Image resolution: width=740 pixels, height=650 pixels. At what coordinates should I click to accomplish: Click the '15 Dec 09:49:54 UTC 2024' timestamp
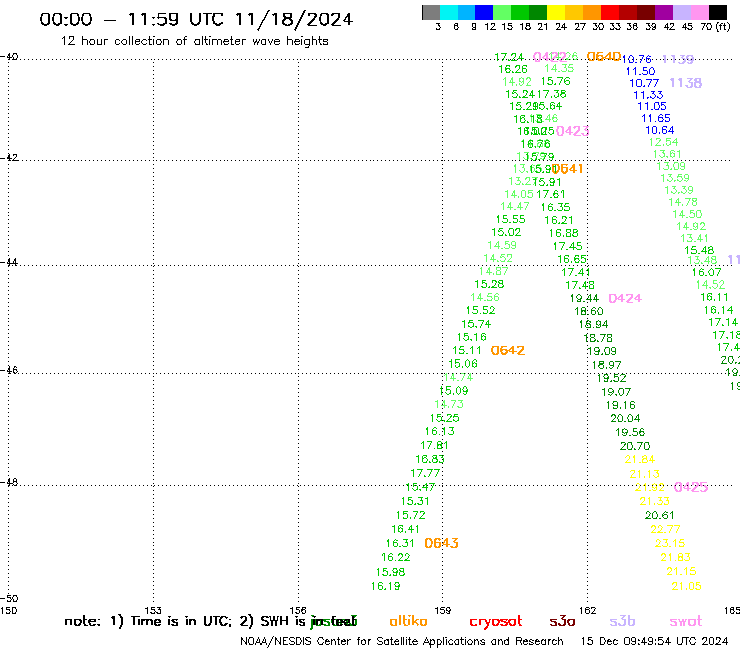pyautogui.click(x=654, y=641)
